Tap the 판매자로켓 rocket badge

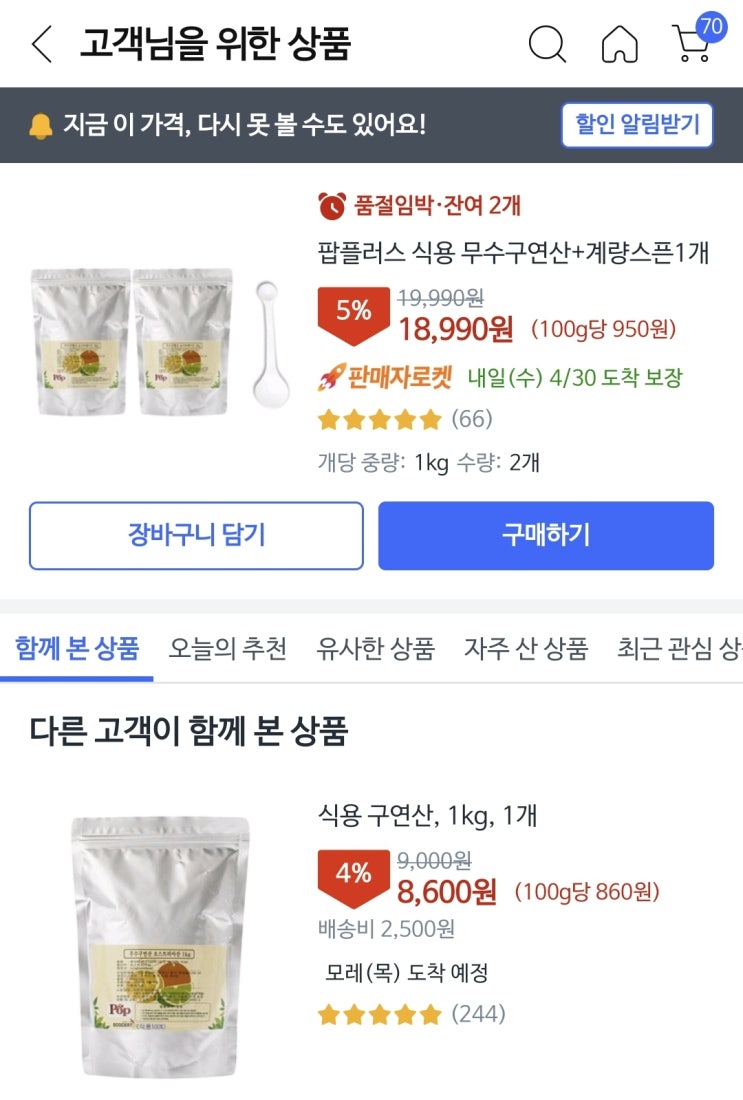386,378
